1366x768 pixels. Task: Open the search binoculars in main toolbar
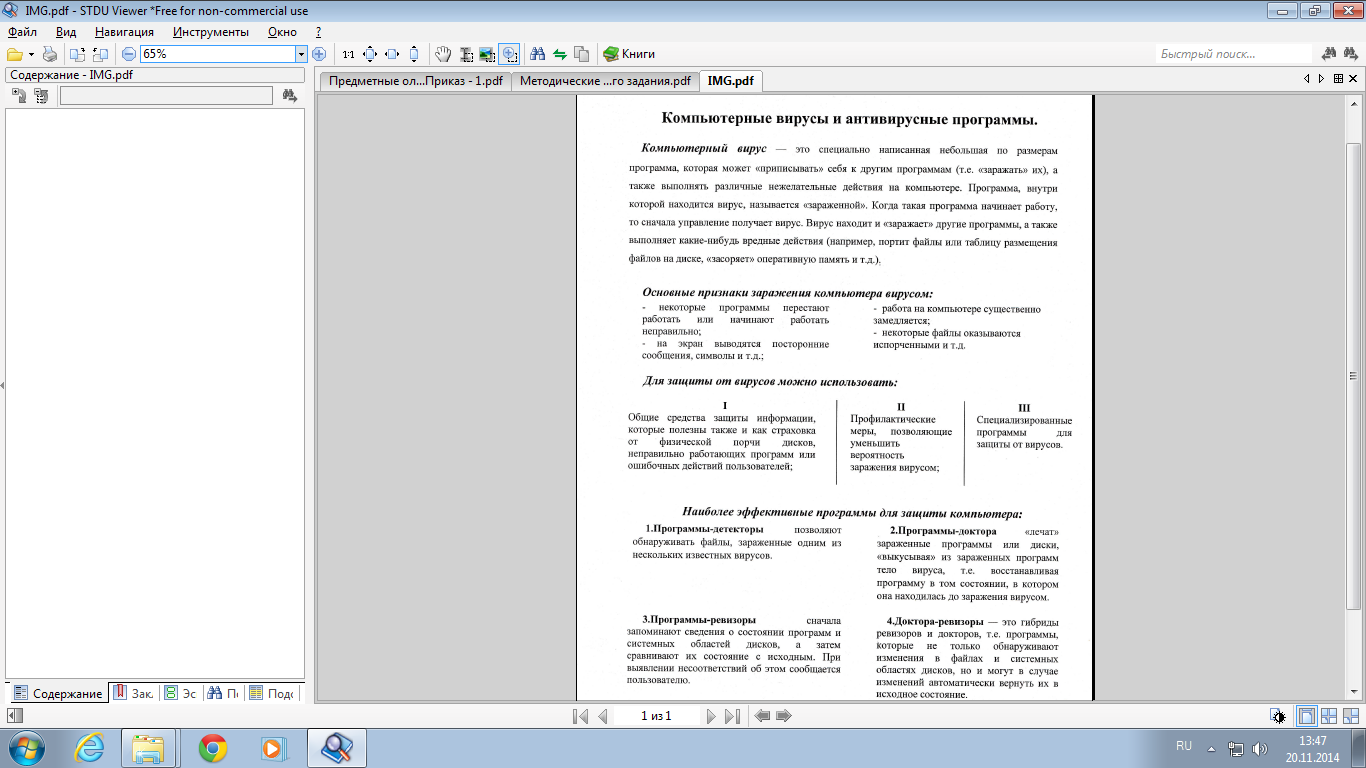[538, 54]
